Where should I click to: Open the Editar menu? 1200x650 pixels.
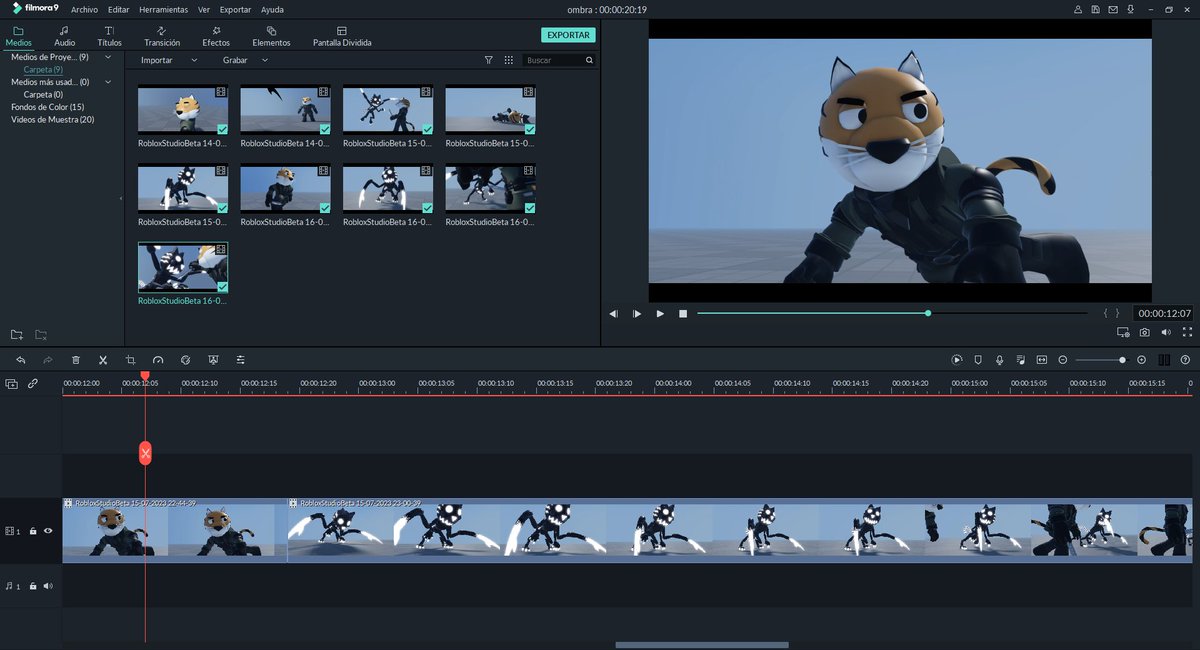tap(118, 9)
